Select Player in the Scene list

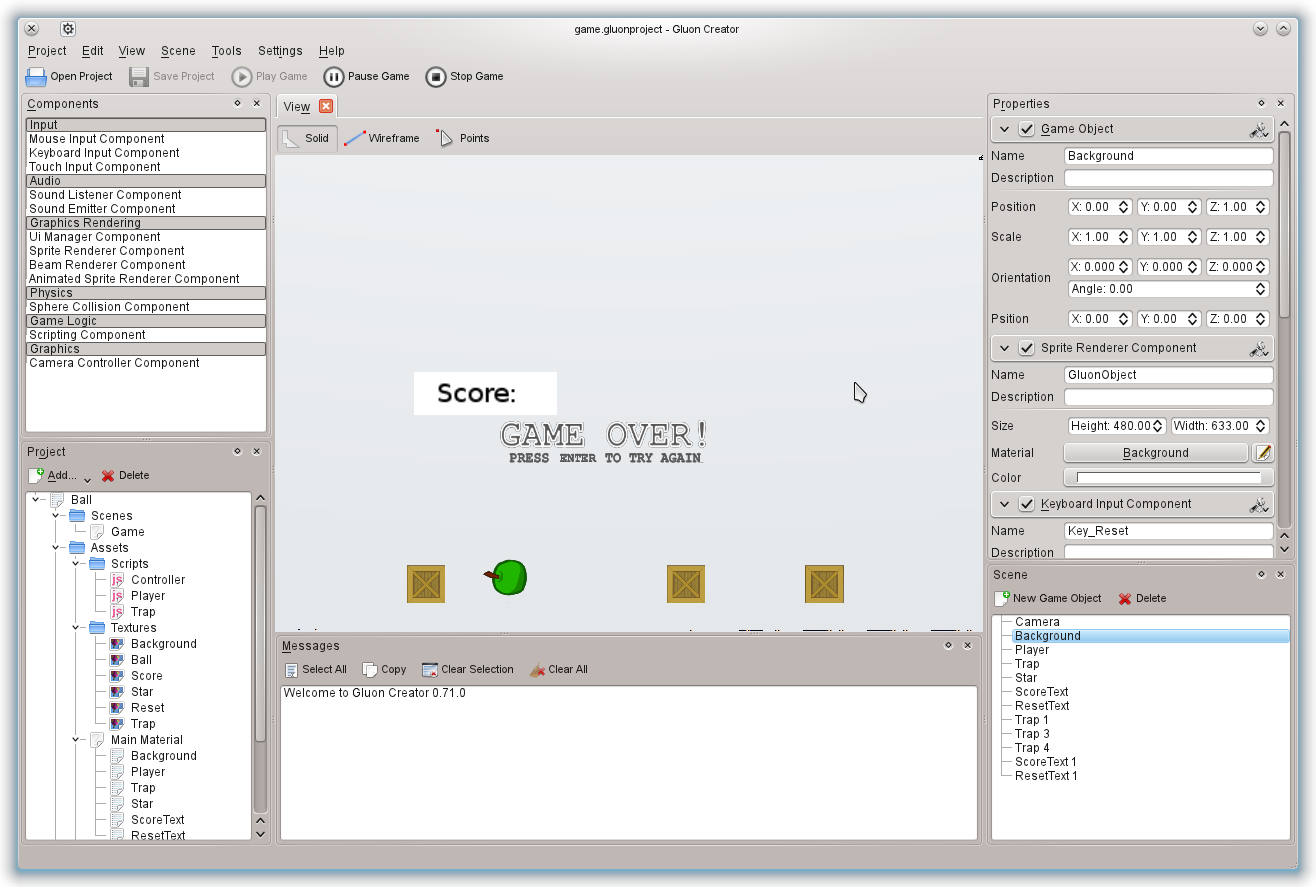point(1032,650)
